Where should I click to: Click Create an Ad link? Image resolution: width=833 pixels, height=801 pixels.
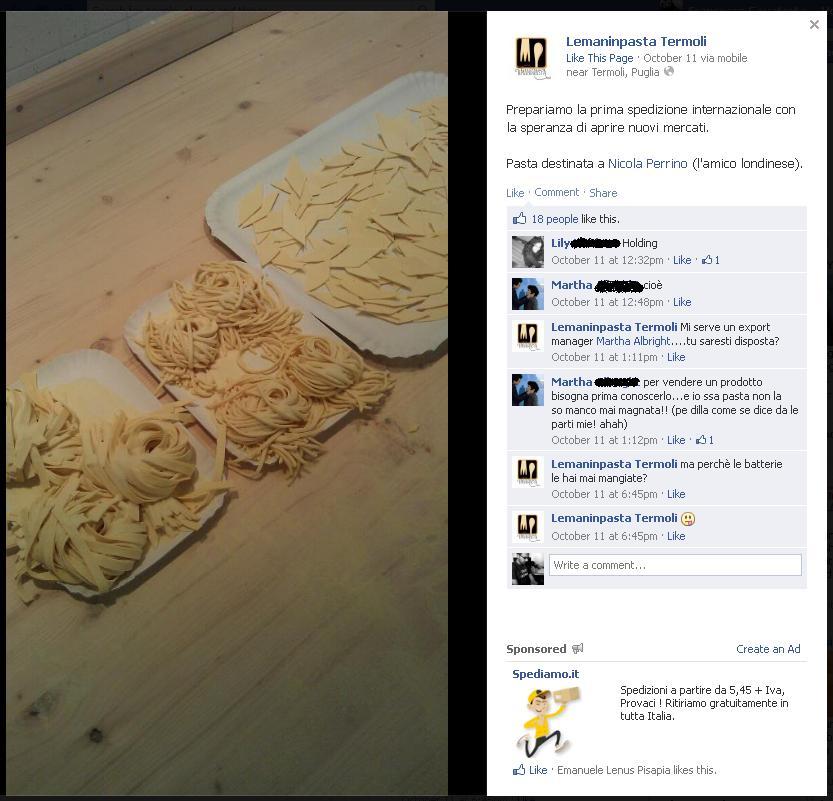768,649
